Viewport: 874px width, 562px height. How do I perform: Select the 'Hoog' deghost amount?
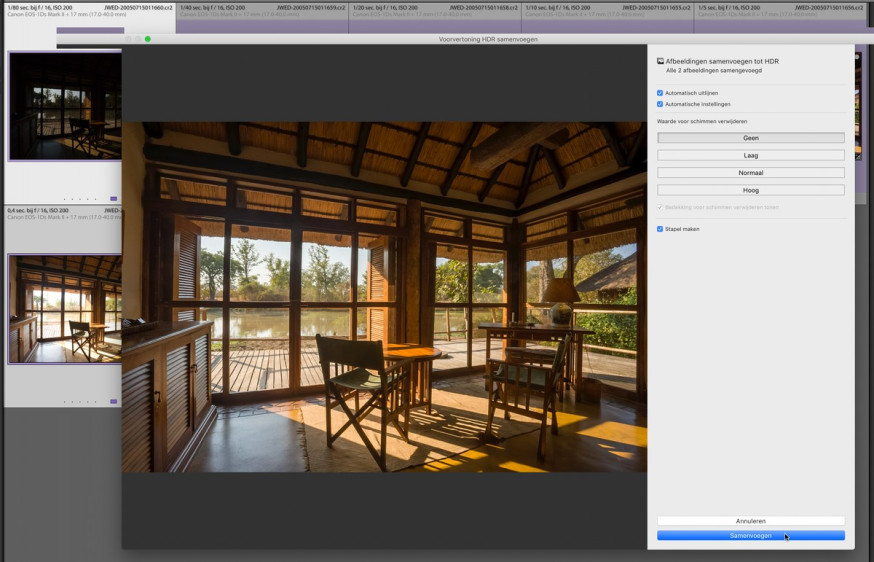tap(751, 190)
